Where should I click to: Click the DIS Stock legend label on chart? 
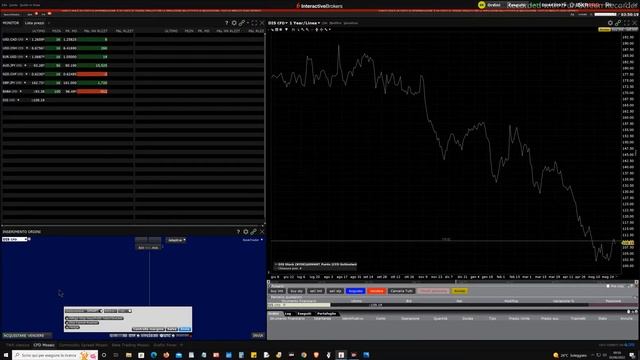[x=317, y=264]
